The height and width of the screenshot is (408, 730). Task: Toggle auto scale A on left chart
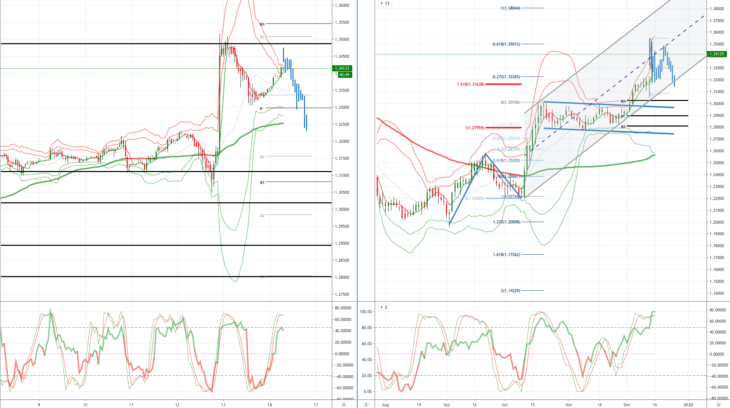coord(344,405)
